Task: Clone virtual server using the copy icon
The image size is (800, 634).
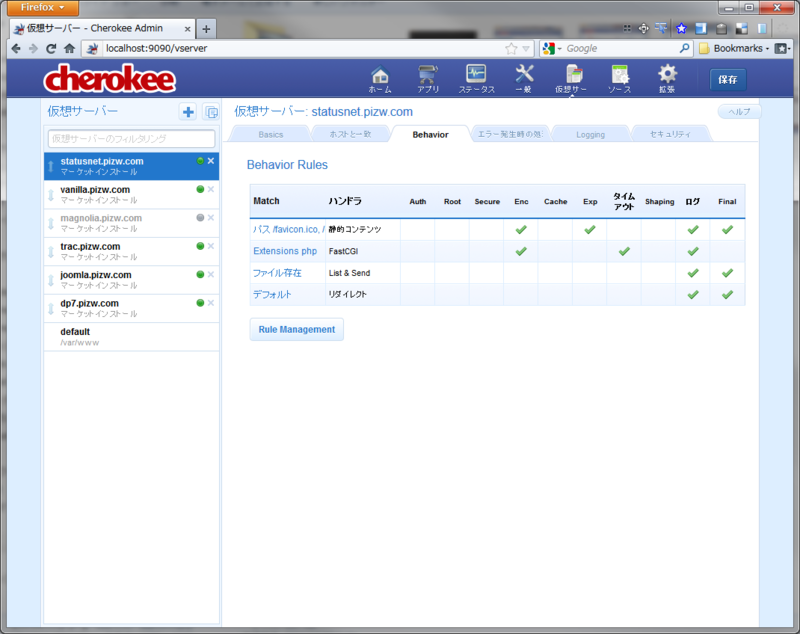Action: pos(211,112)
